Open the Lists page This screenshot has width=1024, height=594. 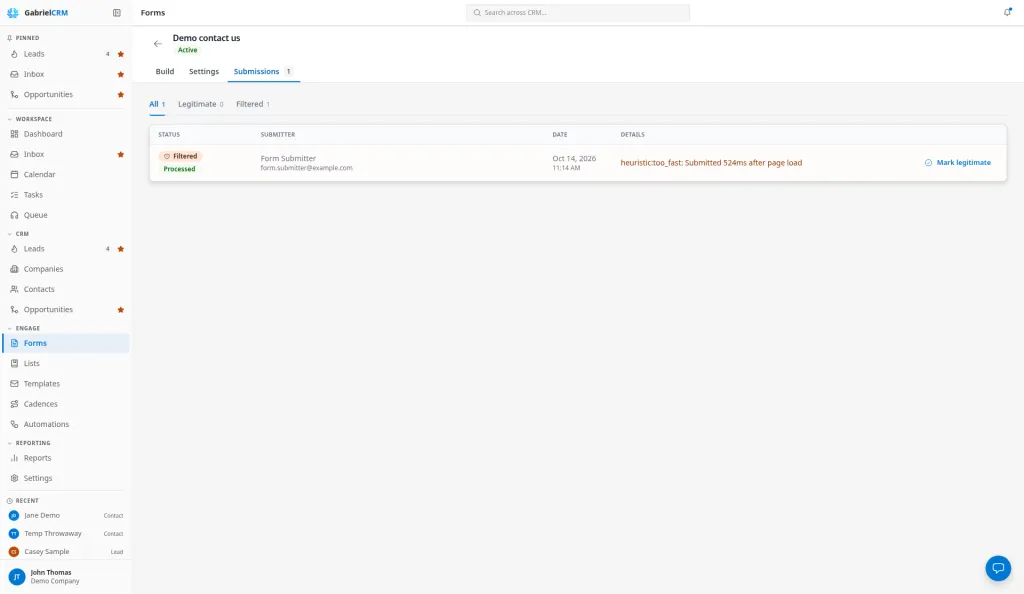[x=66, y=363]
